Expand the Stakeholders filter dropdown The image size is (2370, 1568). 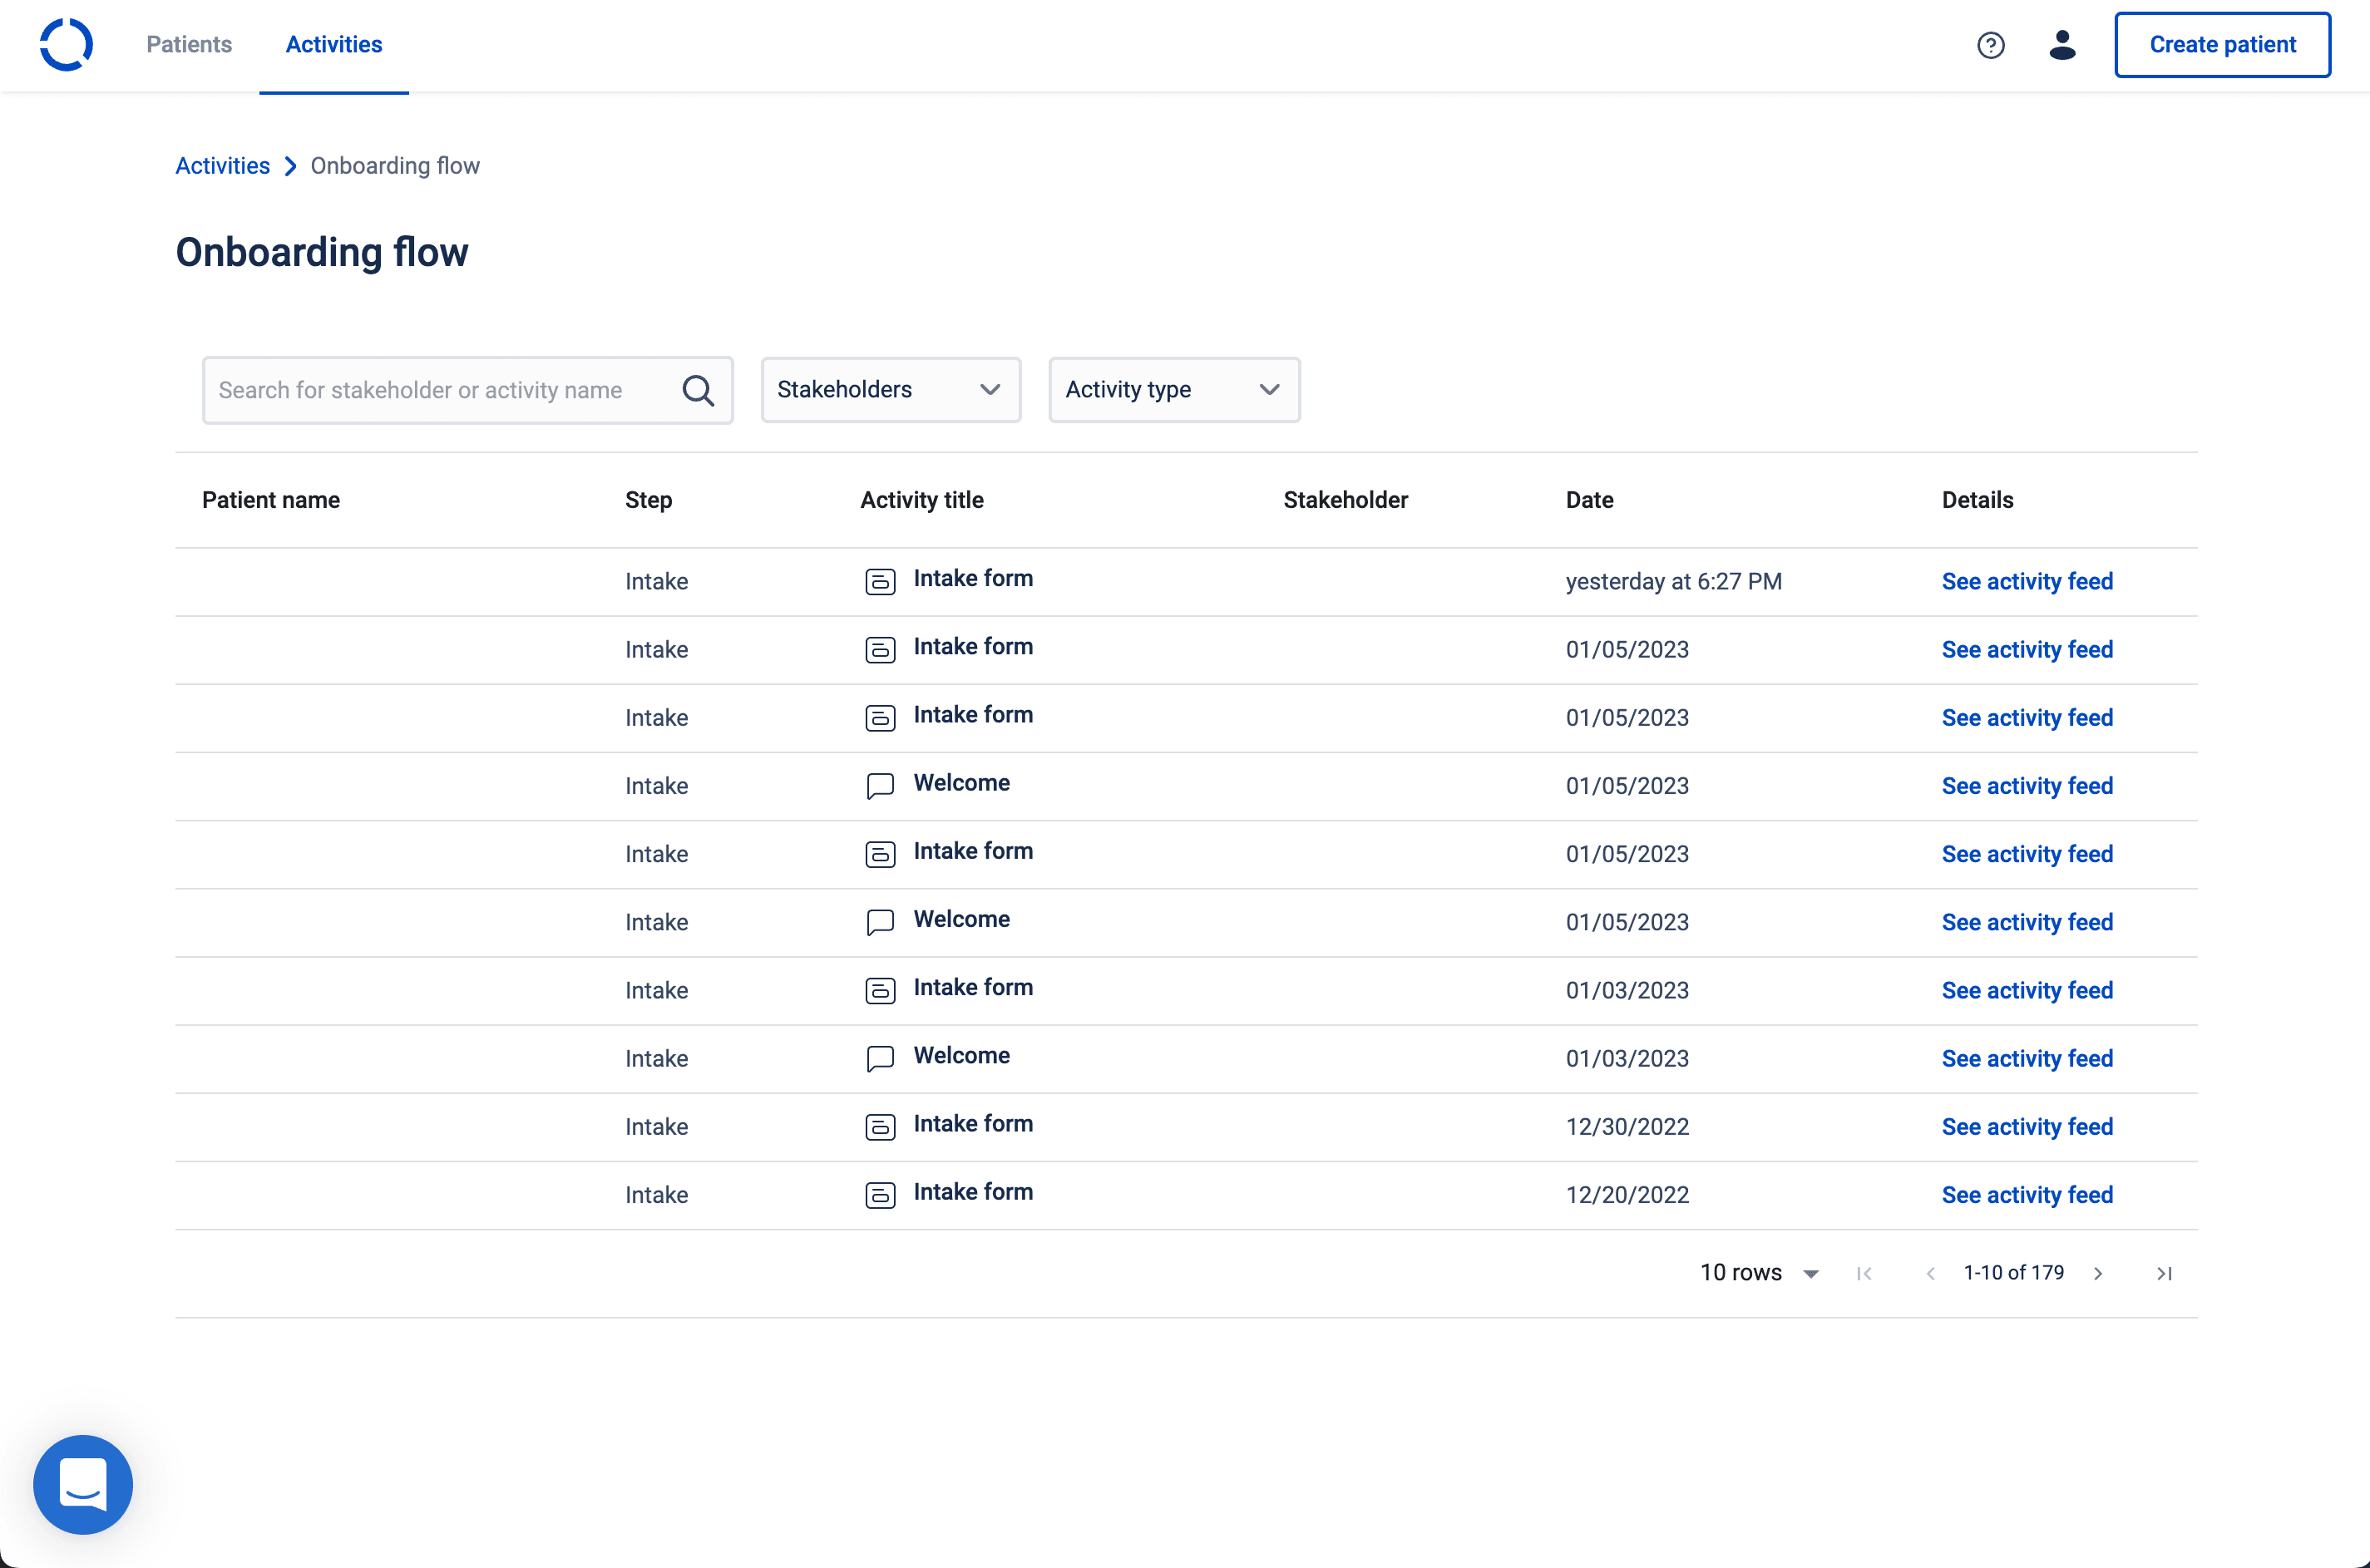(890, 390)
